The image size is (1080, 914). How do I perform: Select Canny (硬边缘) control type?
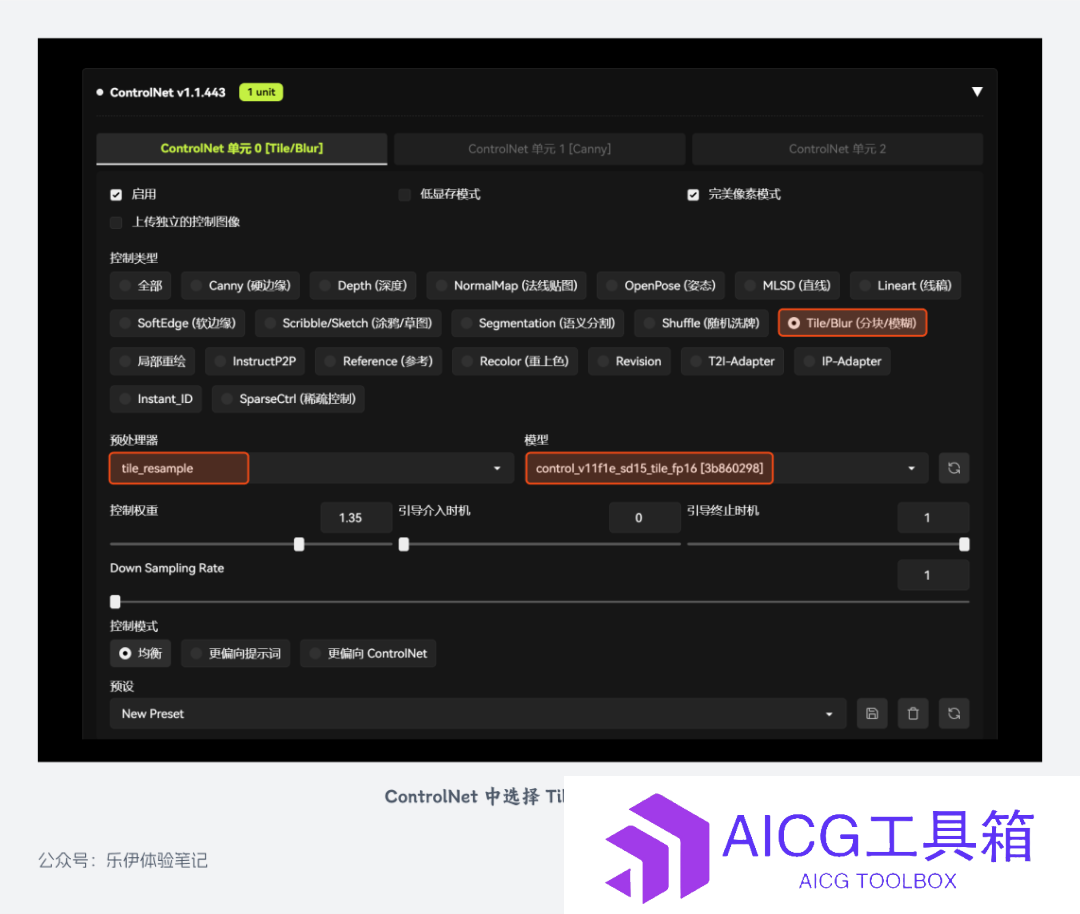(x=240, y=286)
